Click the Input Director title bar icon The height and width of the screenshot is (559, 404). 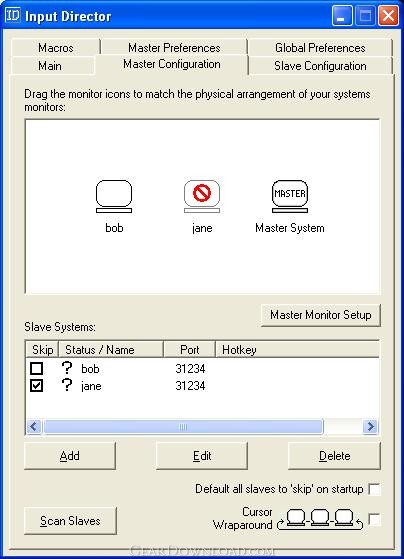click(13, 16)
